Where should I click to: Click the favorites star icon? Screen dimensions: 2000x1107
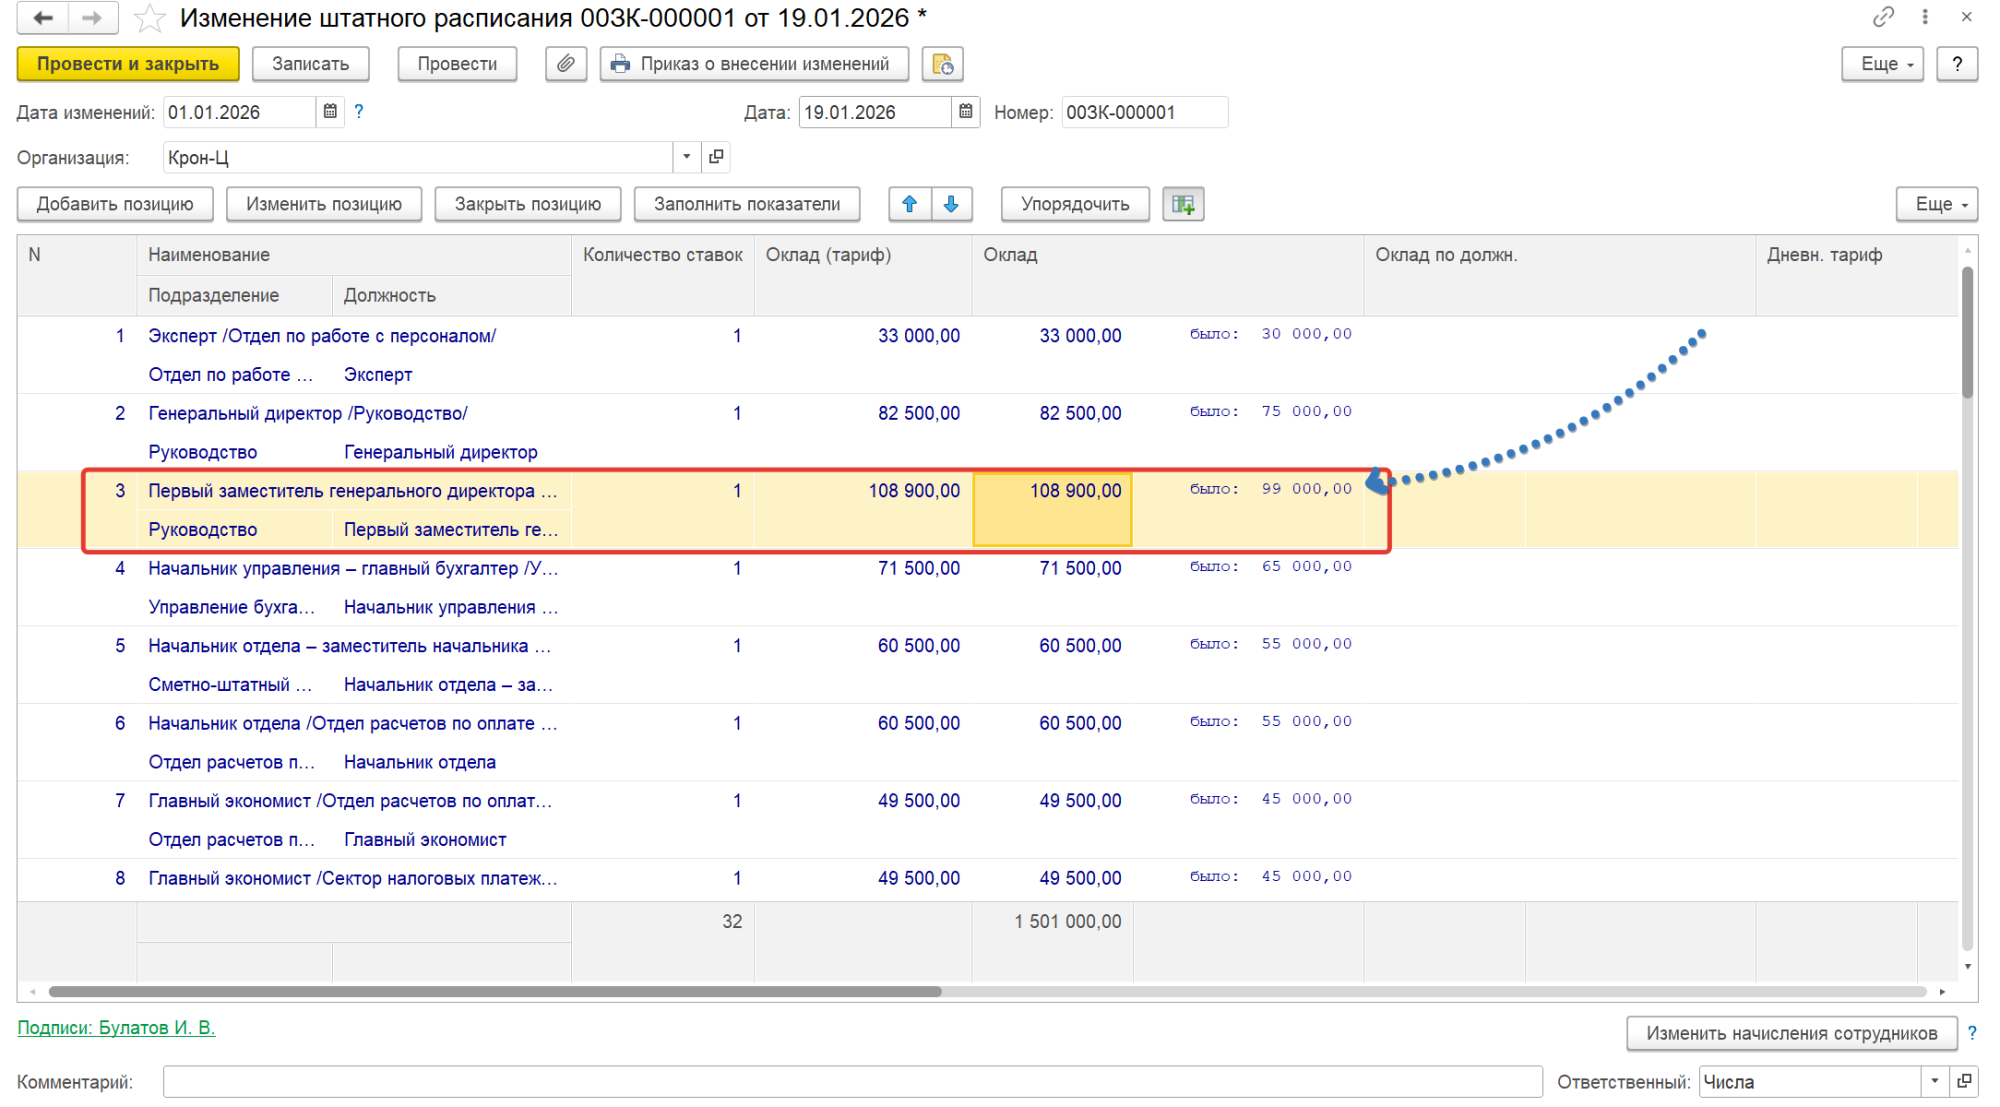[x=149, y=18]
